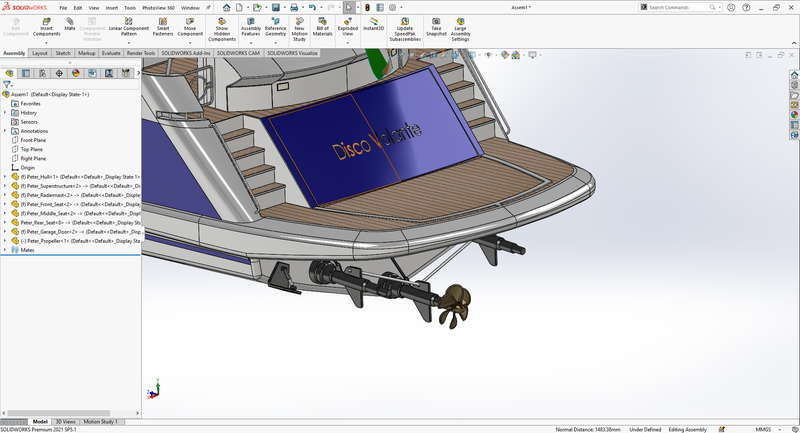Open the PhotoView 360 menu

pos(158,8)
